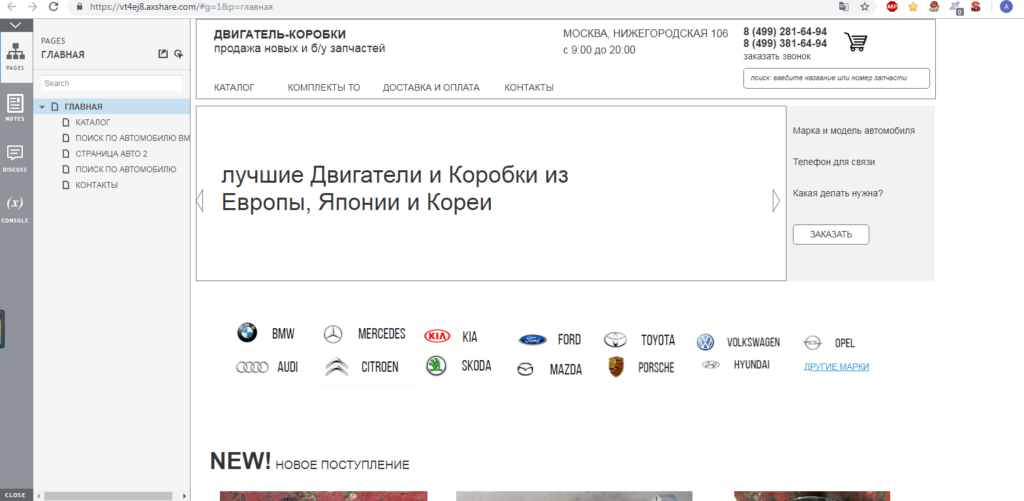This screenshot has height=501, width=1024.
Task: Go to next slide in banner
Action: (775, 201)
